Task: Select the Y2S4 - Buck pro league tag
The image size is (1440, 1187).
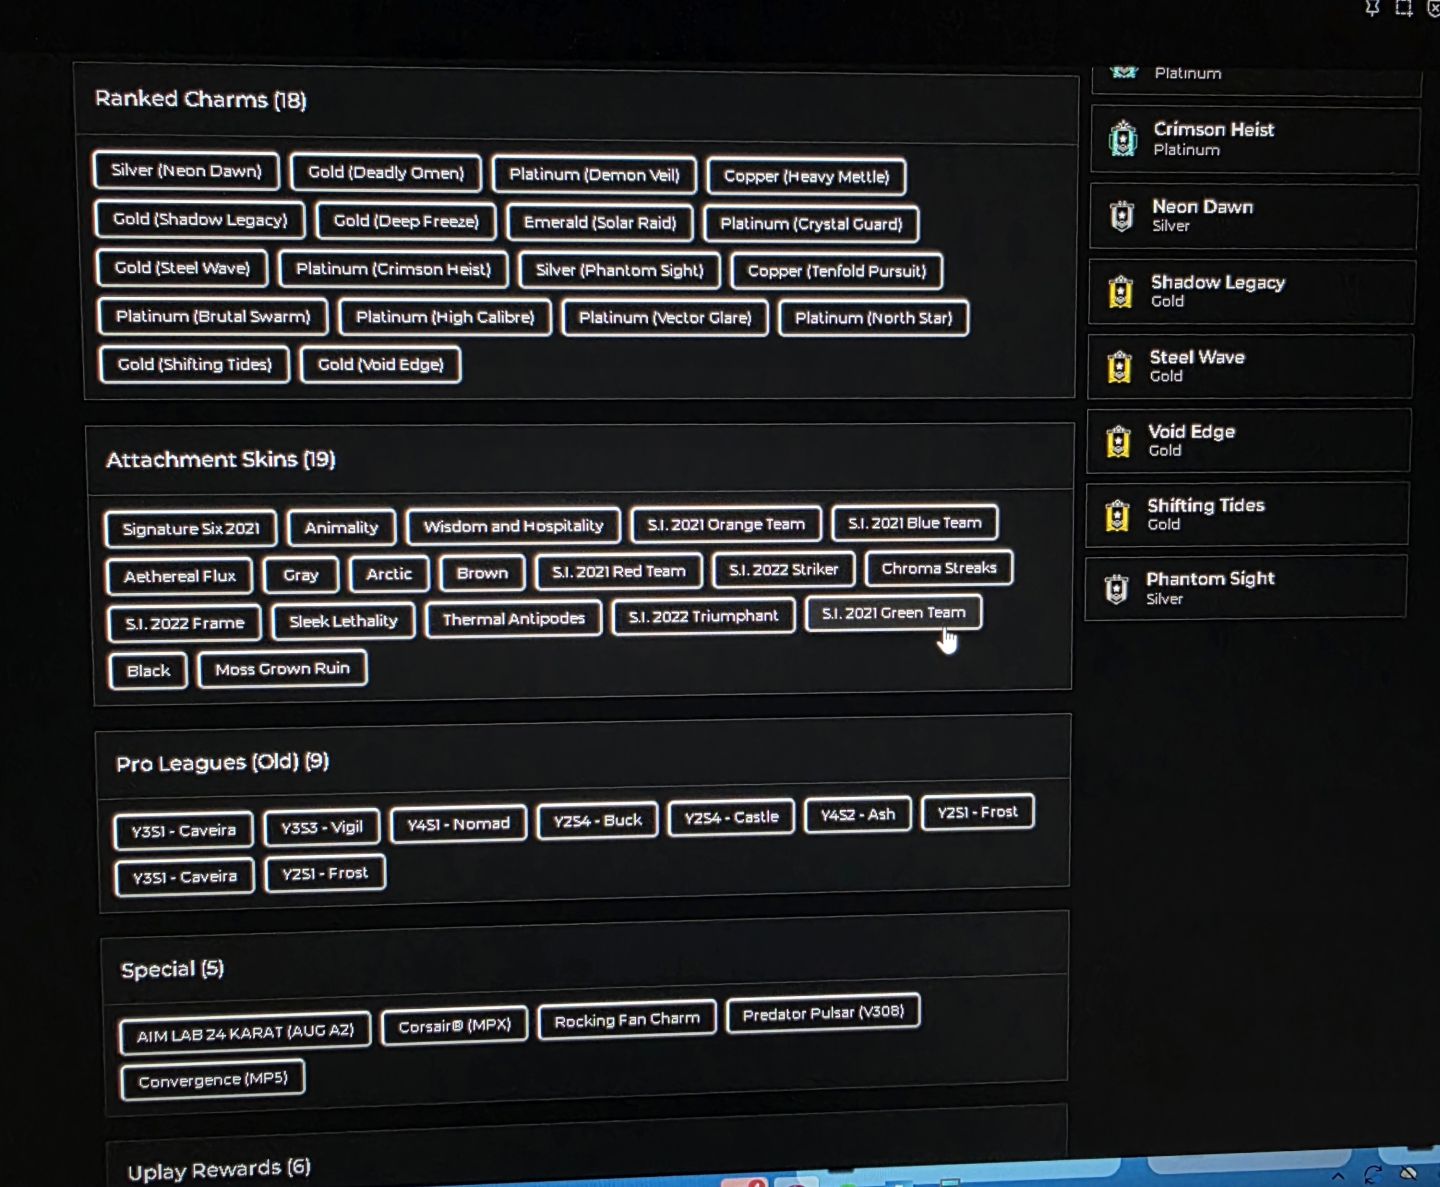Action: pos(597,821)
